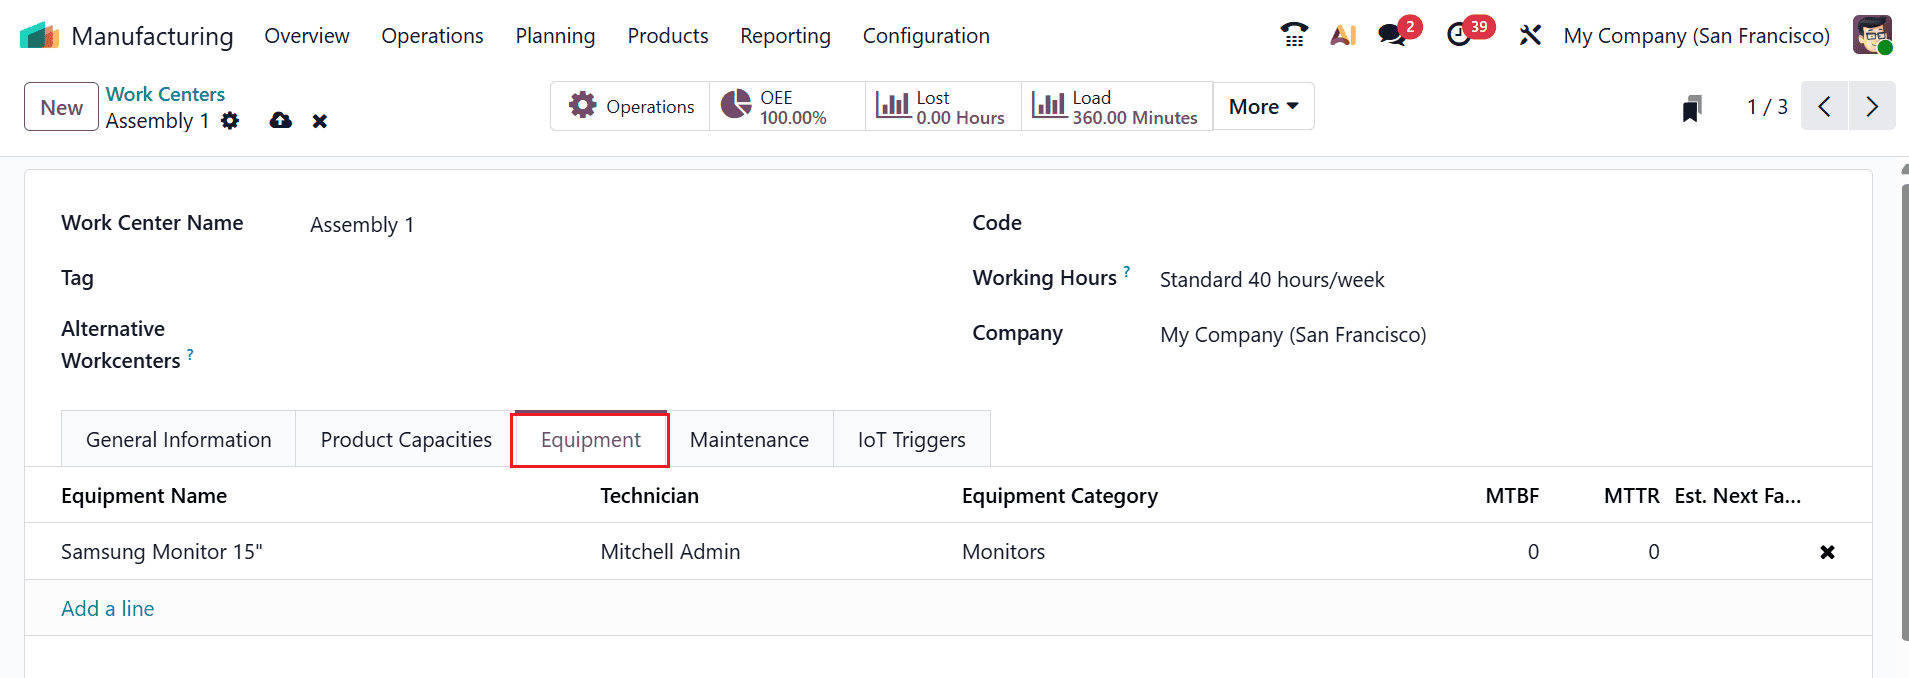Sort by Technician column header

coord(649,496)
